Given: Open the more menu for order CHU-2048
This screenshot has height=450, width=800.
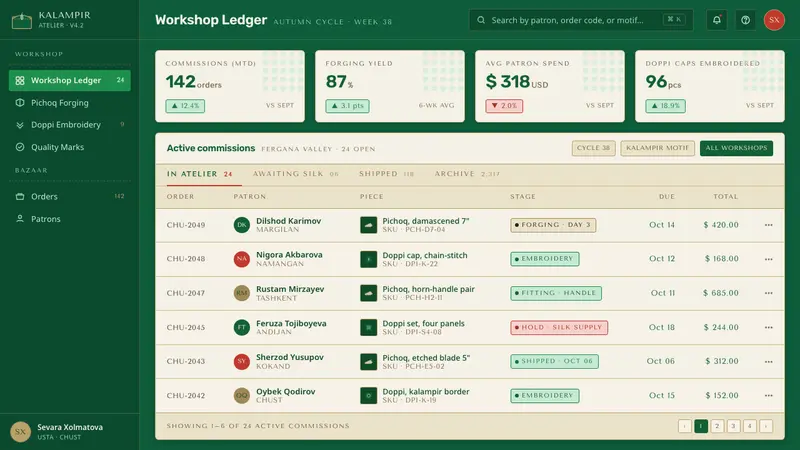Looking at the screenshot, I should click(x=768, y=259).
